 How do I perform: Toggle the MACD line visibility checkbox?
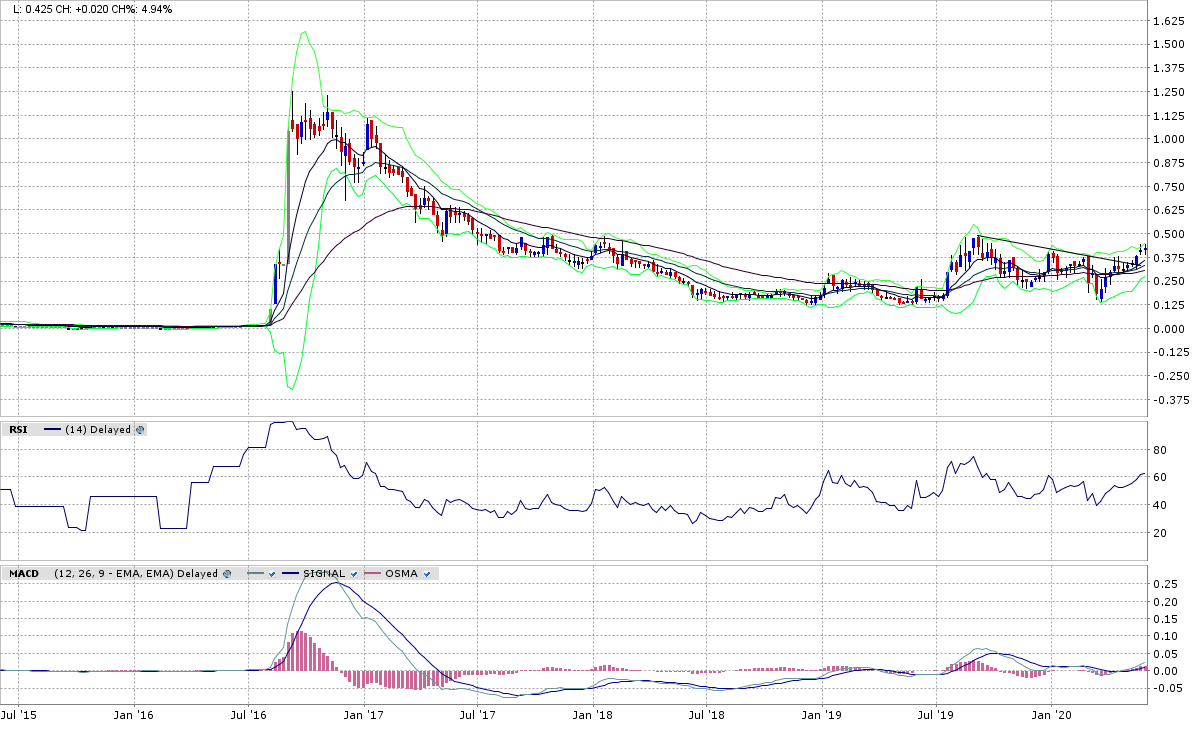click(x=273, y=574)
